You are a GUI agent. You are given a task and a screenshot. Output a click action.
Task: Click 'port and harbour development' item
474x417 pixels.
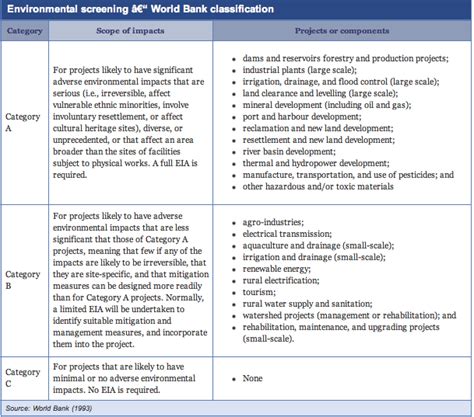302,117
